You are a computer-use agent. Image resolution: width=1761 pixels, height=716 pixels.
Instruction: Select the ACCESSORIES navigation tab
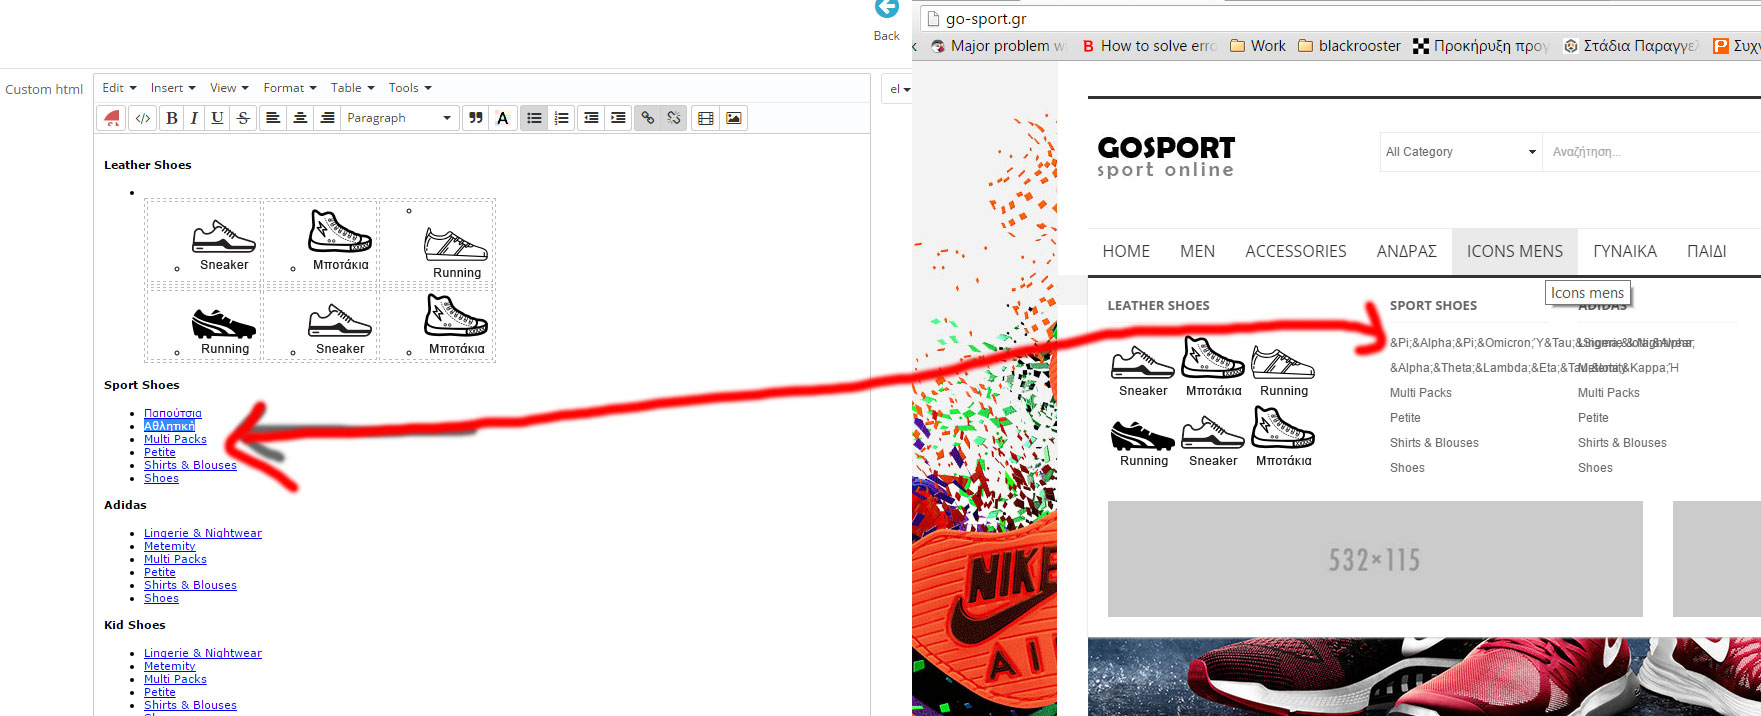click(x=1295, y=251)
